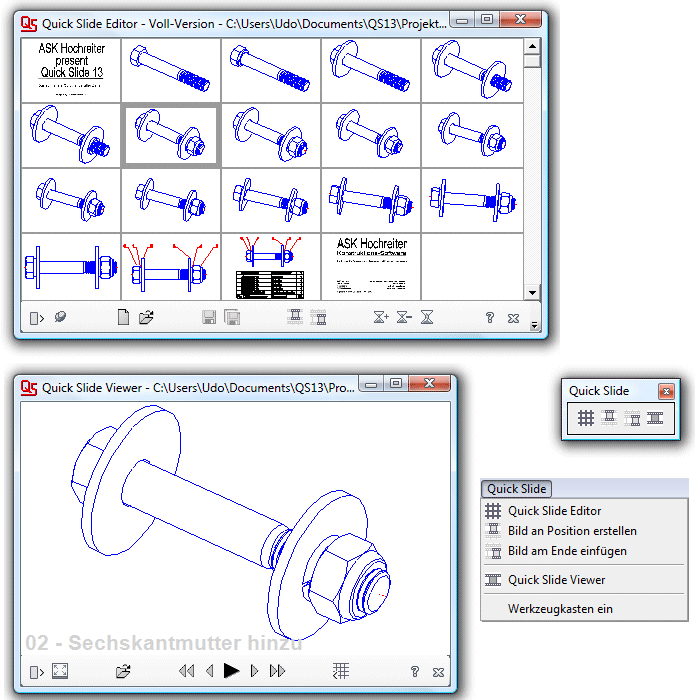Click the exit-door icon in the Viewer toolbar
This screenshot has height=700, width=695.
pyautogui.click(x=37, y=672)
